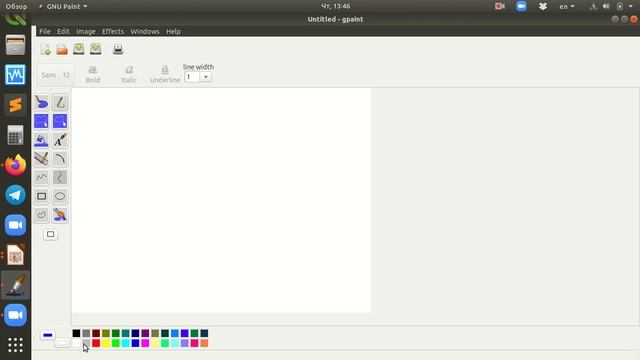
Task: Toggle Italic text formatting
Action: (129, 75)
